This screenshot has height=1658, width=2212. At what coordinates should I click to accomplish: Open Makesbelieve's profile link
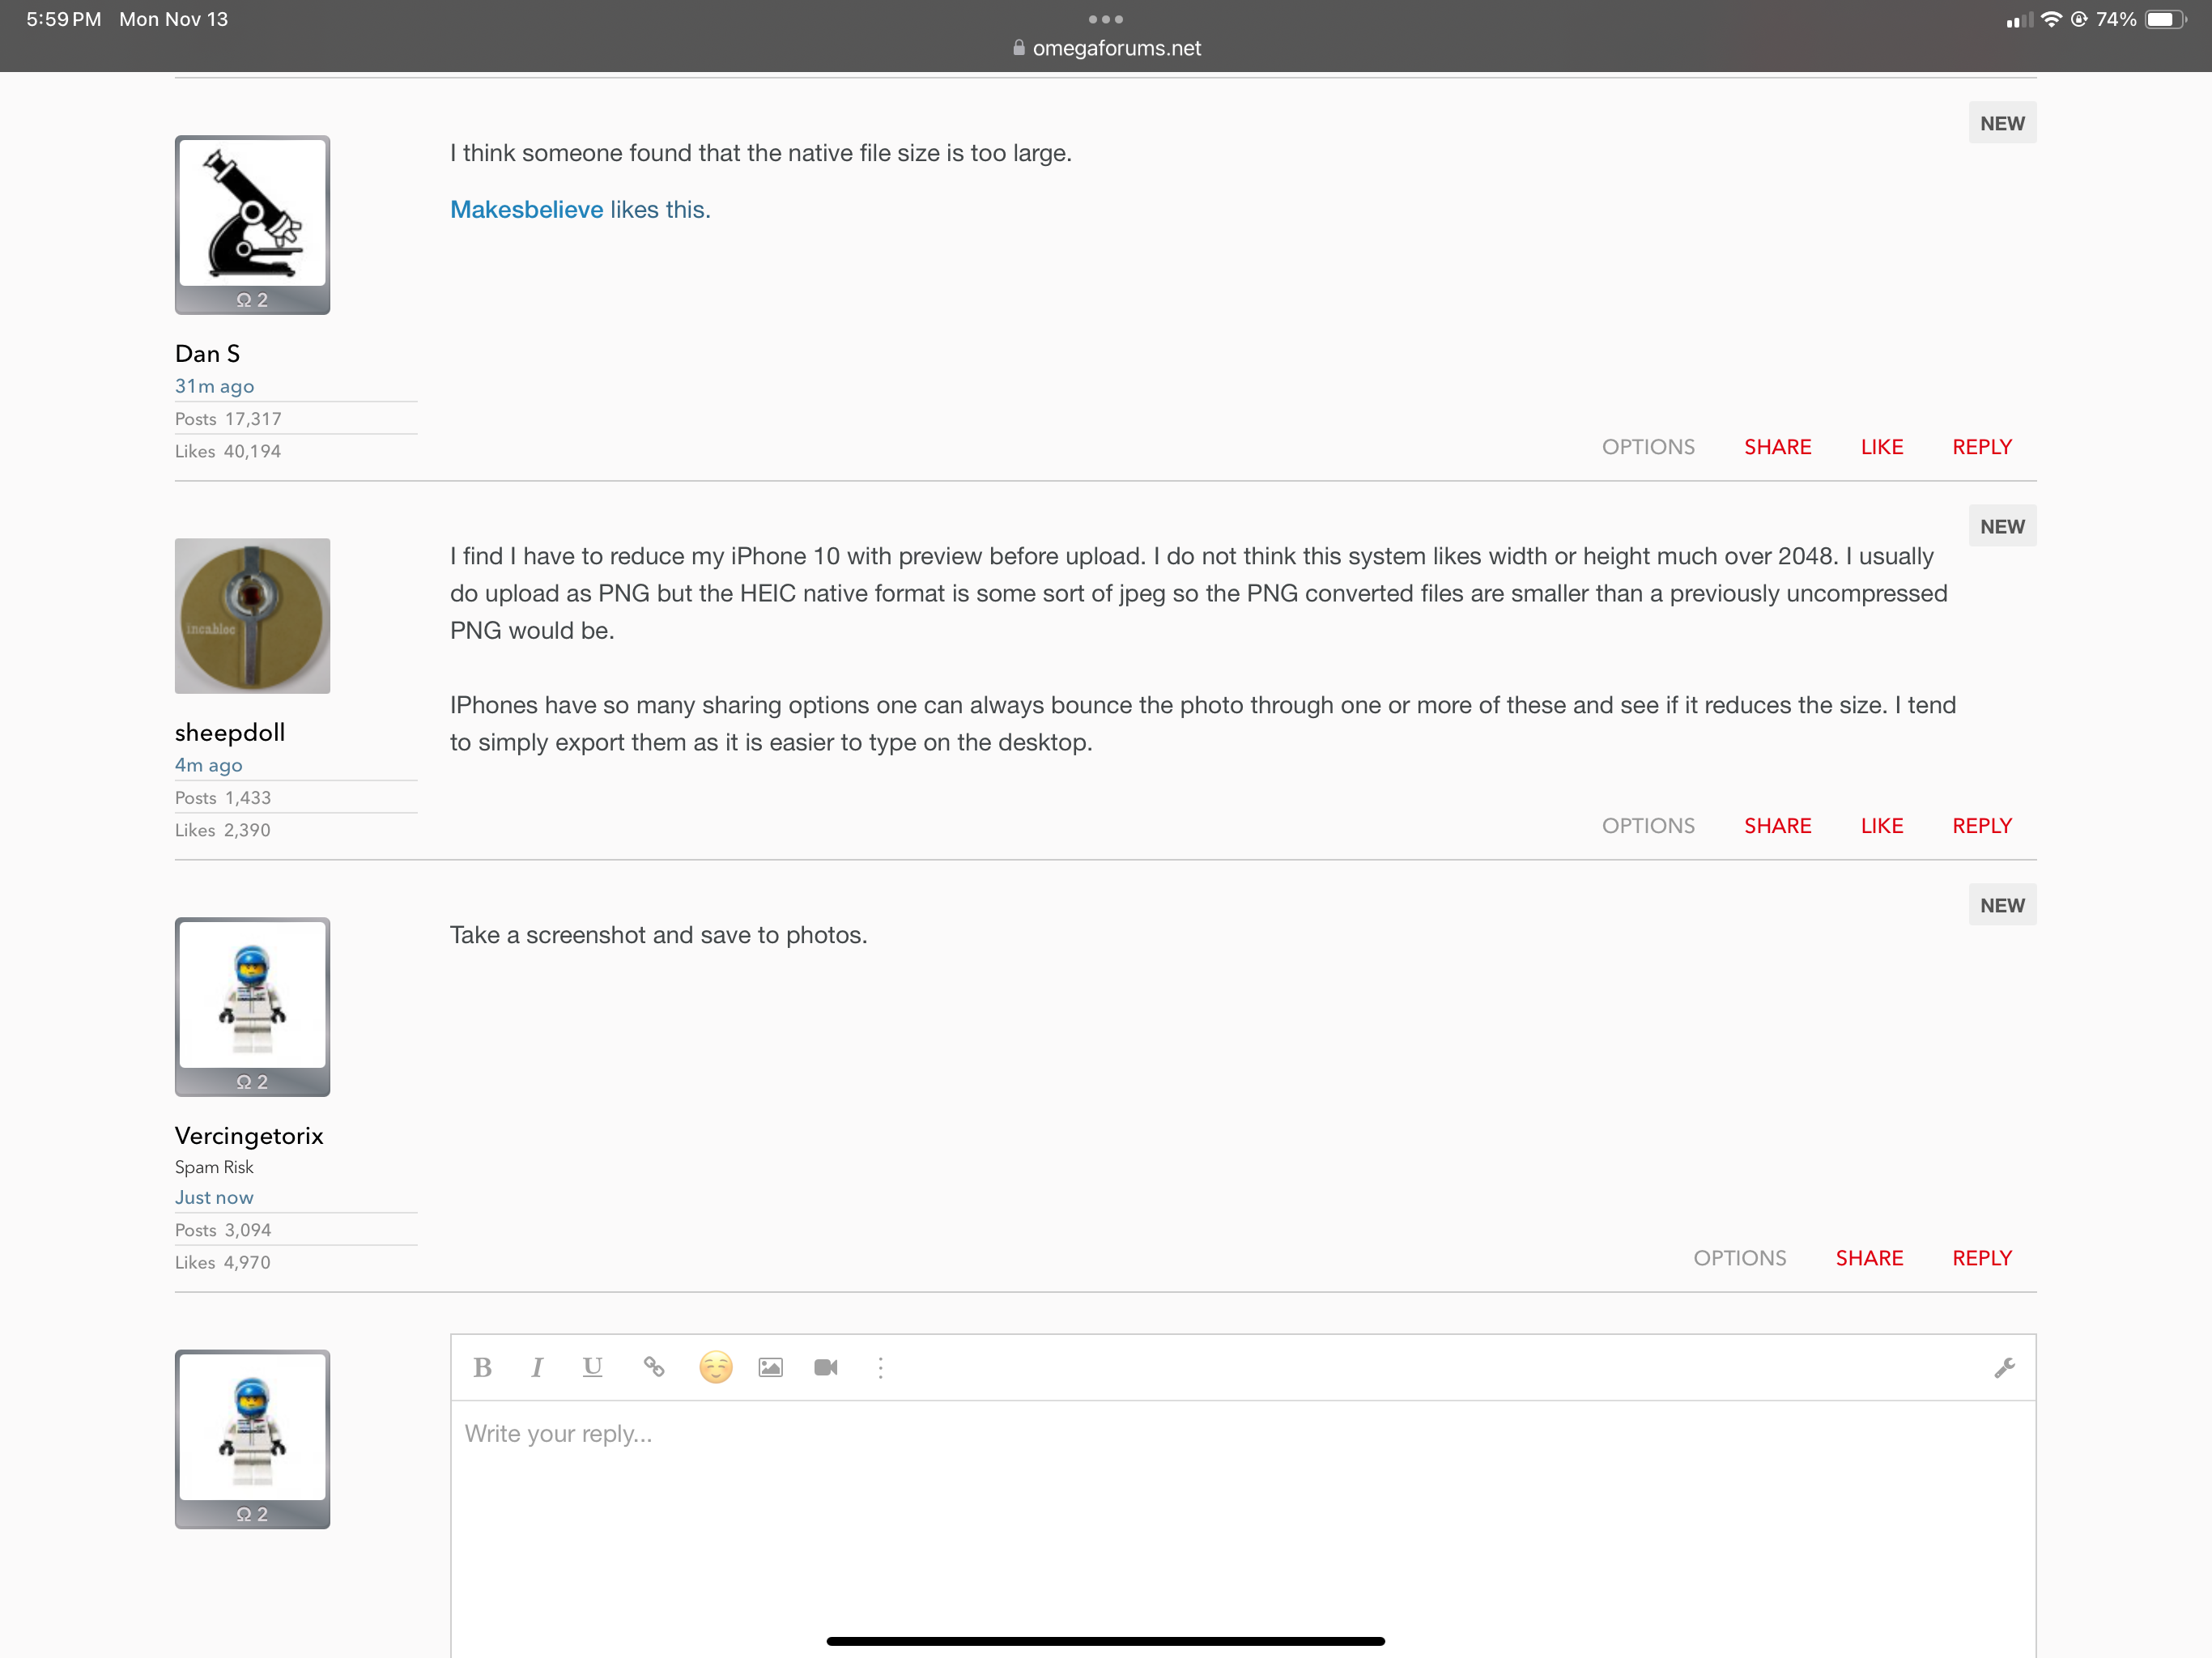(526, 210)
